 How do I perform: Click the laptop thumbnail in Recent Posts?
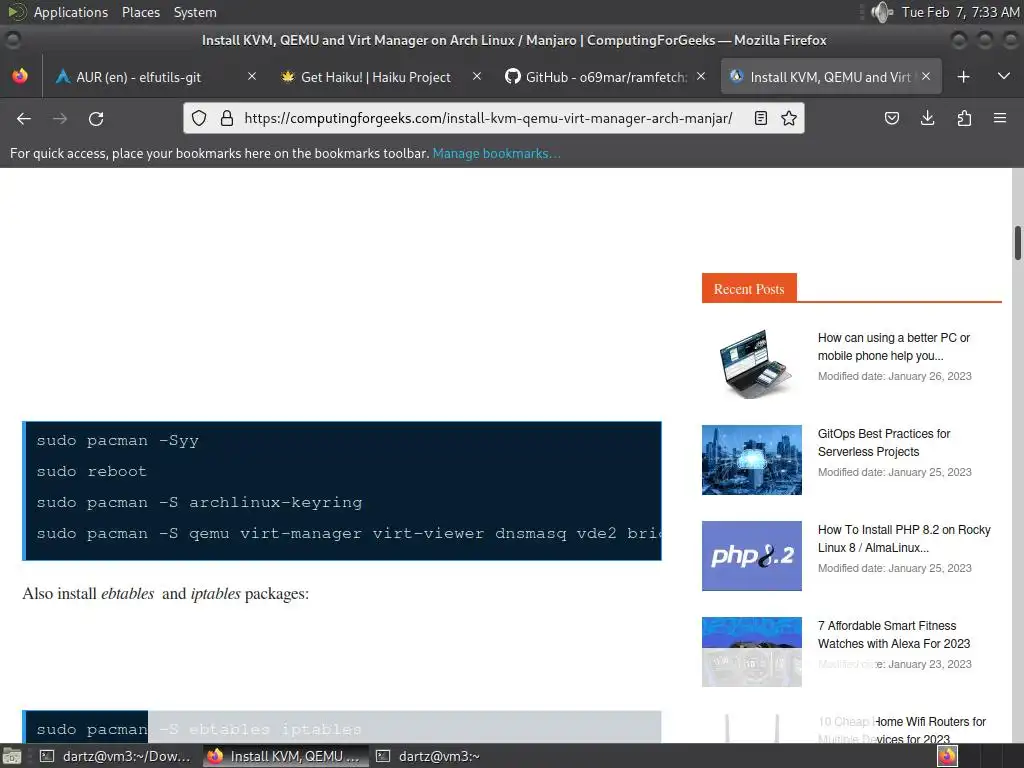pos(752,364)
